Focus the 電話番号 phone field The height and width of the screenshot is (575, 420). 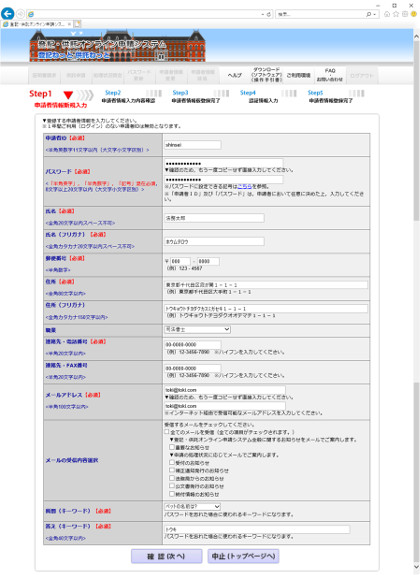[x=193, y=345]
